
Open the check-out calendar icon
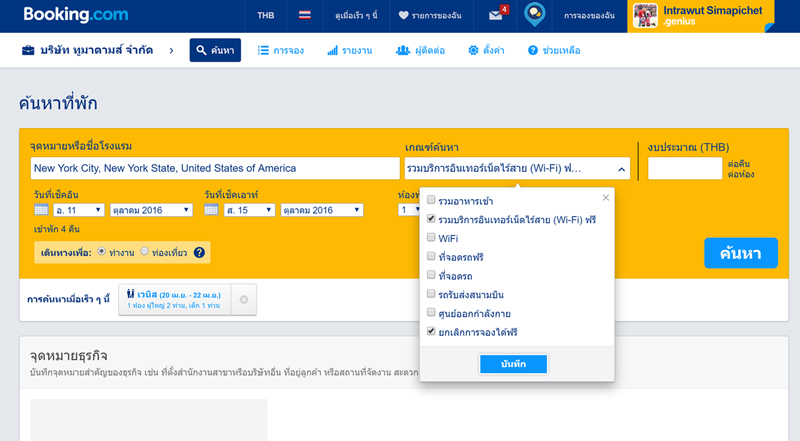click(x=211, y=210)
